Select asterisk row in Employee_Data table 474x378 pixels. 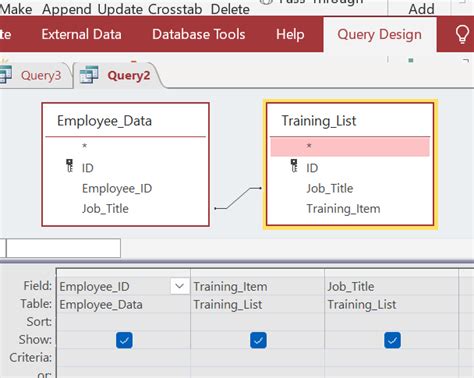(125, 146)
